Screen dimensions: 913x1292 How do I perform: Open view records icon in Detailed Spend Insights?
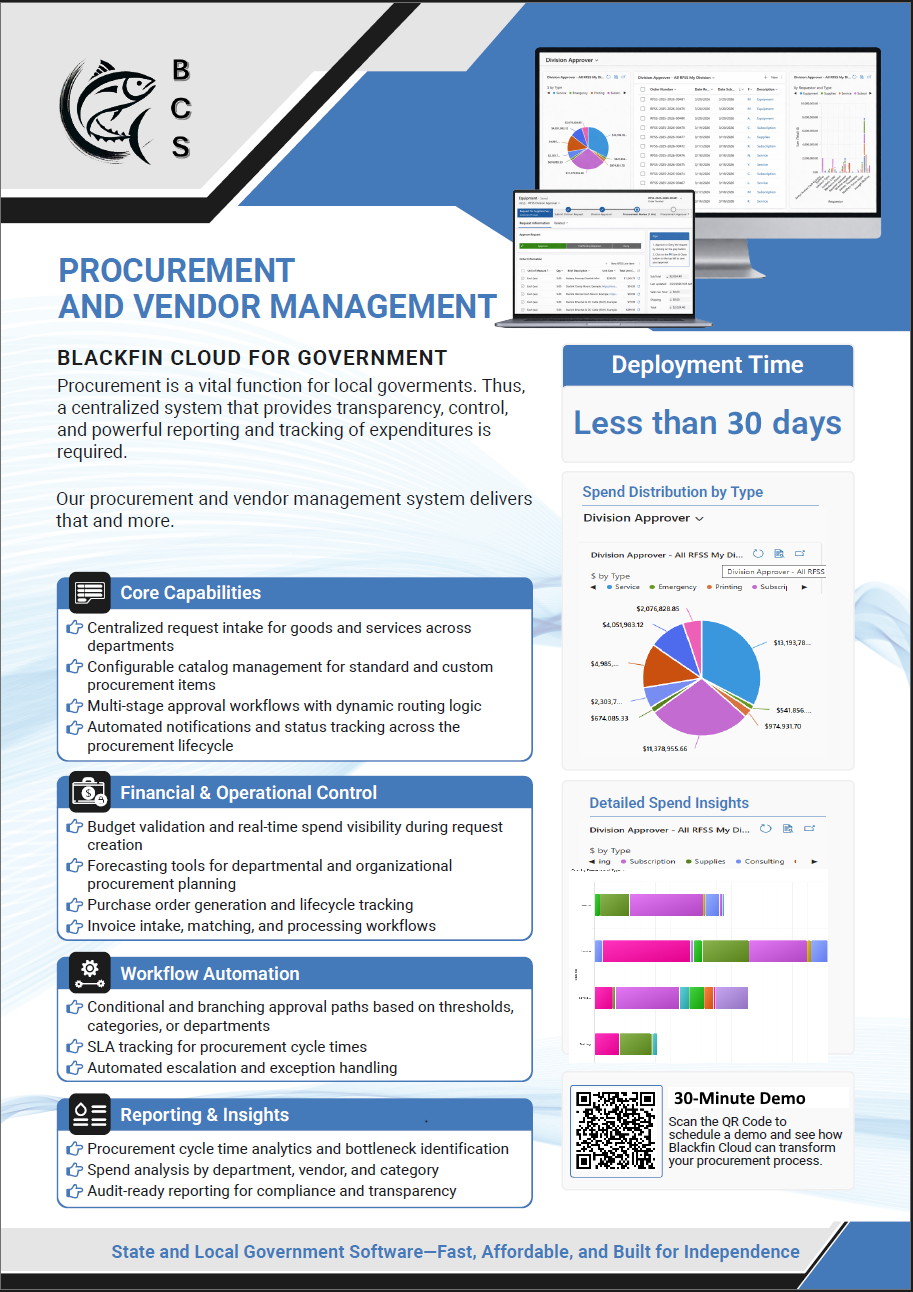coord(788,829)
